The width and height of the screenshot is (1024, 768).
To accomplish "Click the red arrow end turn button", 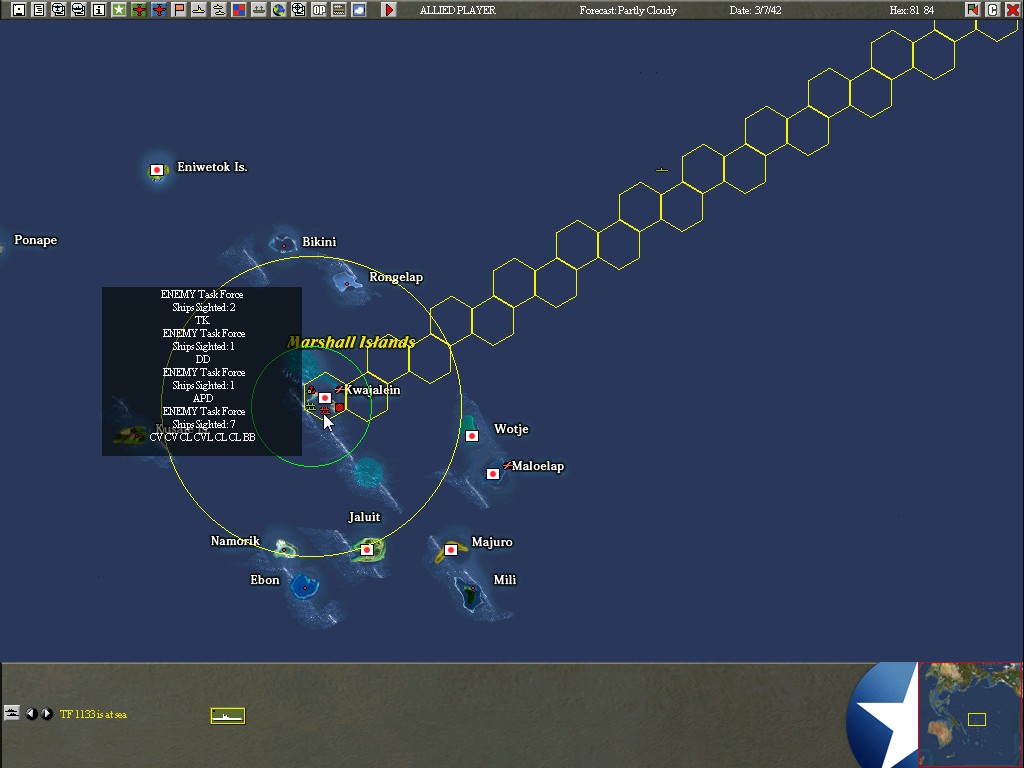I will click(389, 10).
